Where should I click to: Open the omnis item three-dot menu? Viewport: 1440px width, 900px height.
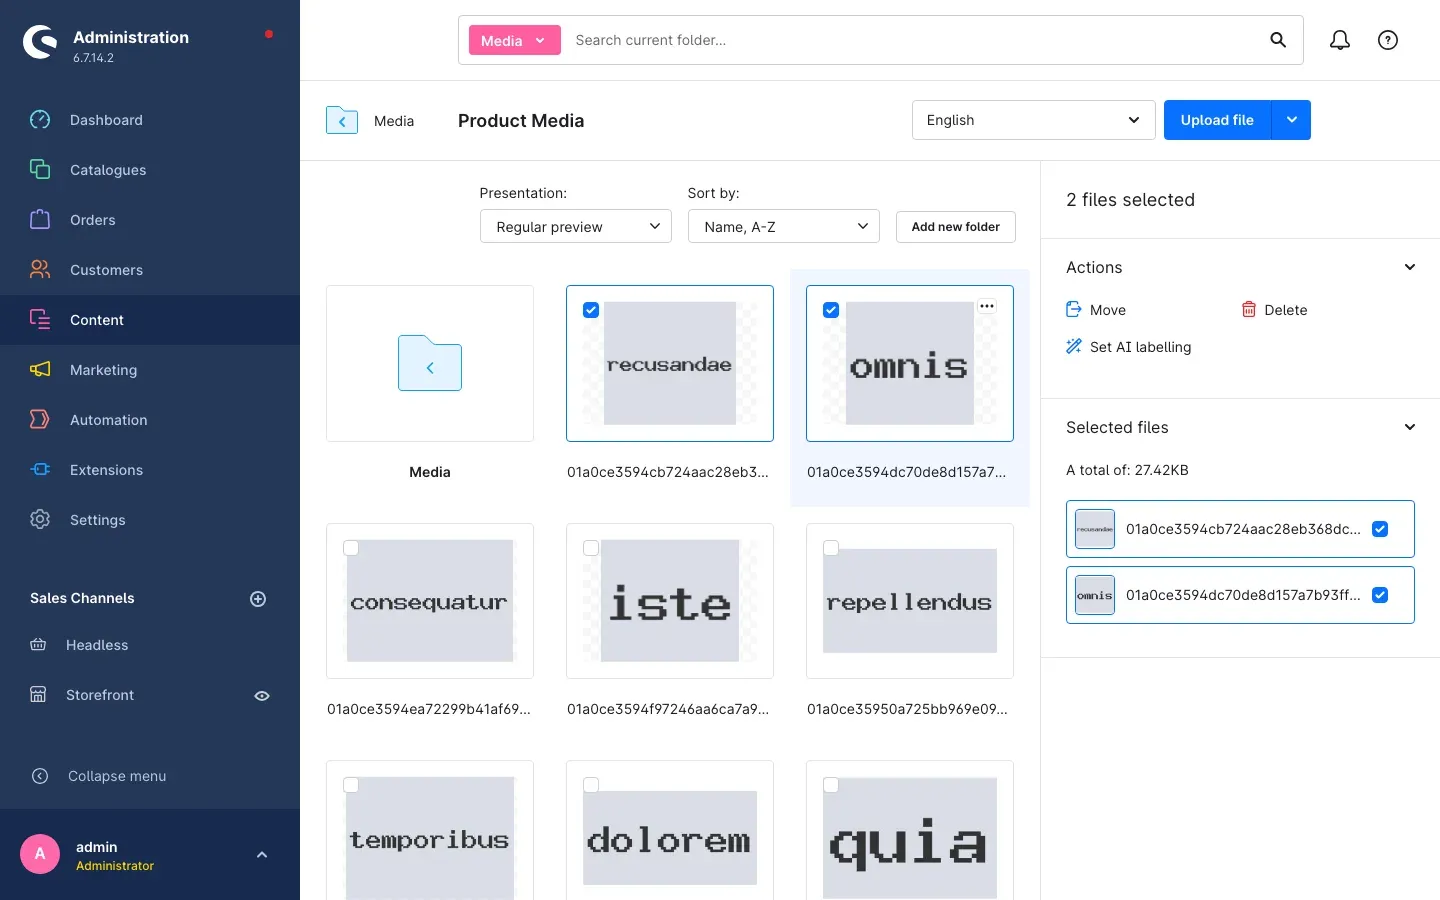point(987,306)
